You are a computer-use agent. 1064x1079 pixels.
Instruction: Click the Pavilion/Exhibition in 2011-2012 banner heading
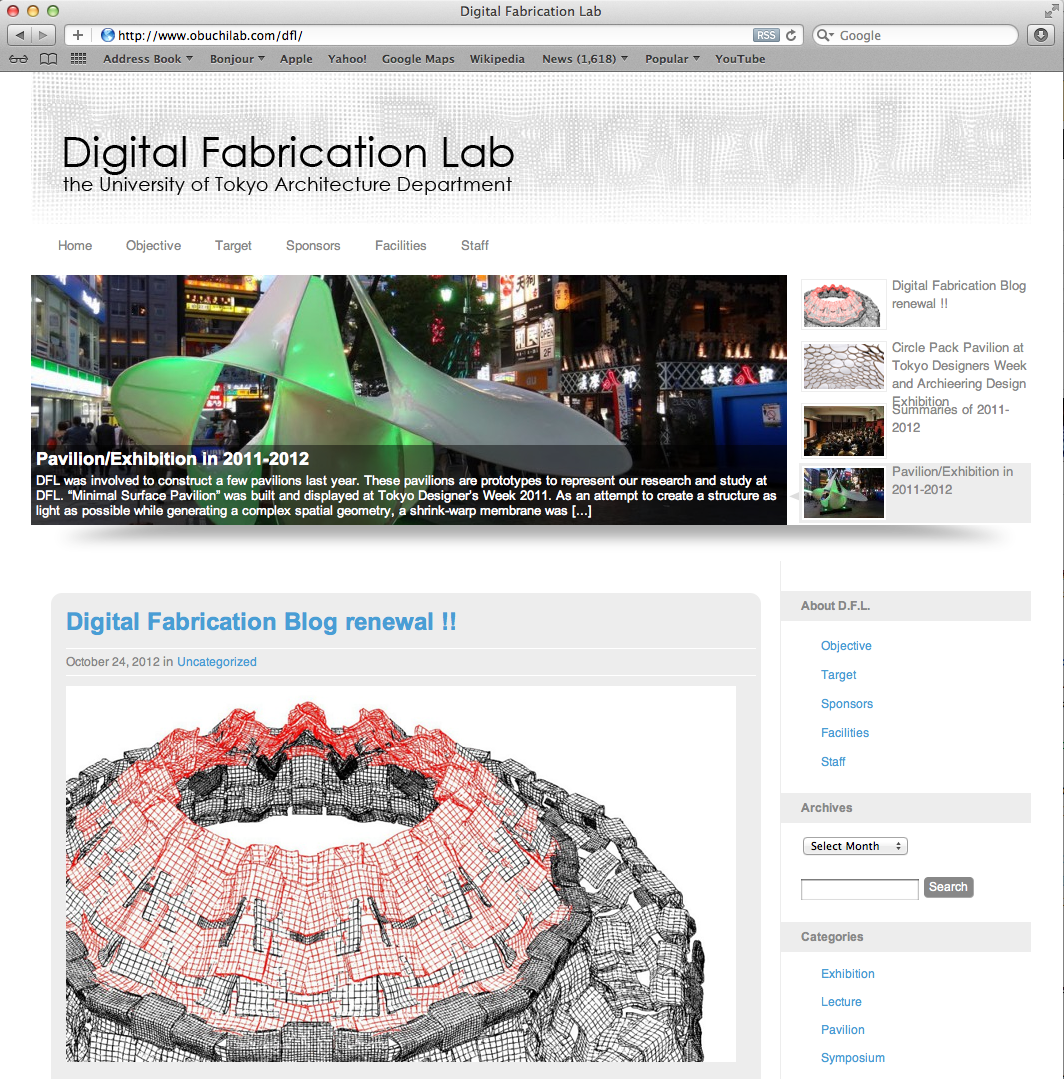point(172,459)
